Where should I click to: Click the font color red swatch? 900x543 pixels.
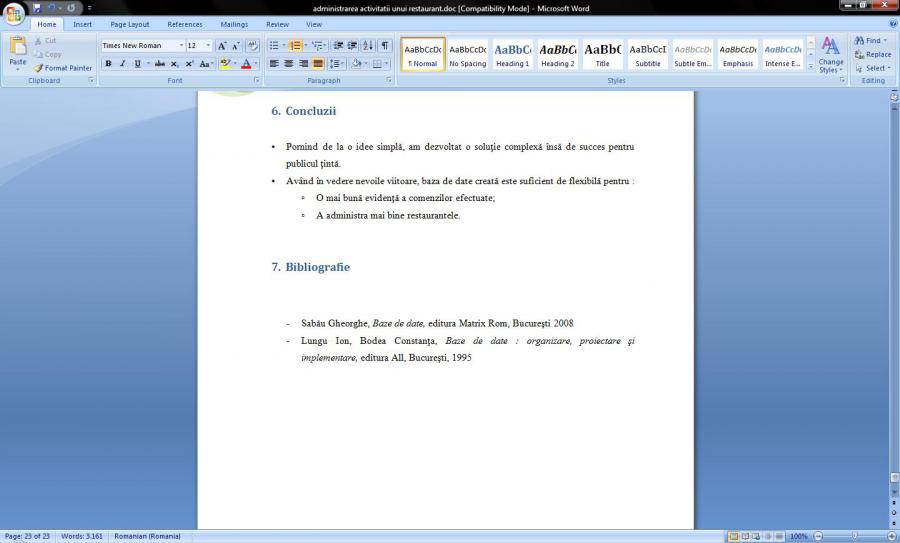pyautogui.click(x=245, y=64)
